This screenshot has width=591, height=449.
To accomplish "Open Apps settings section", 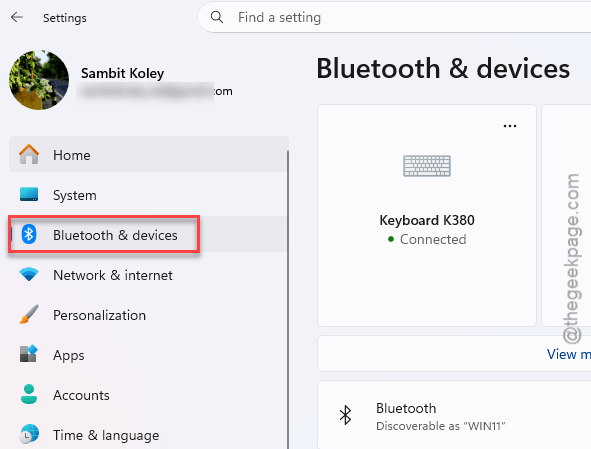I will point(149,355).
